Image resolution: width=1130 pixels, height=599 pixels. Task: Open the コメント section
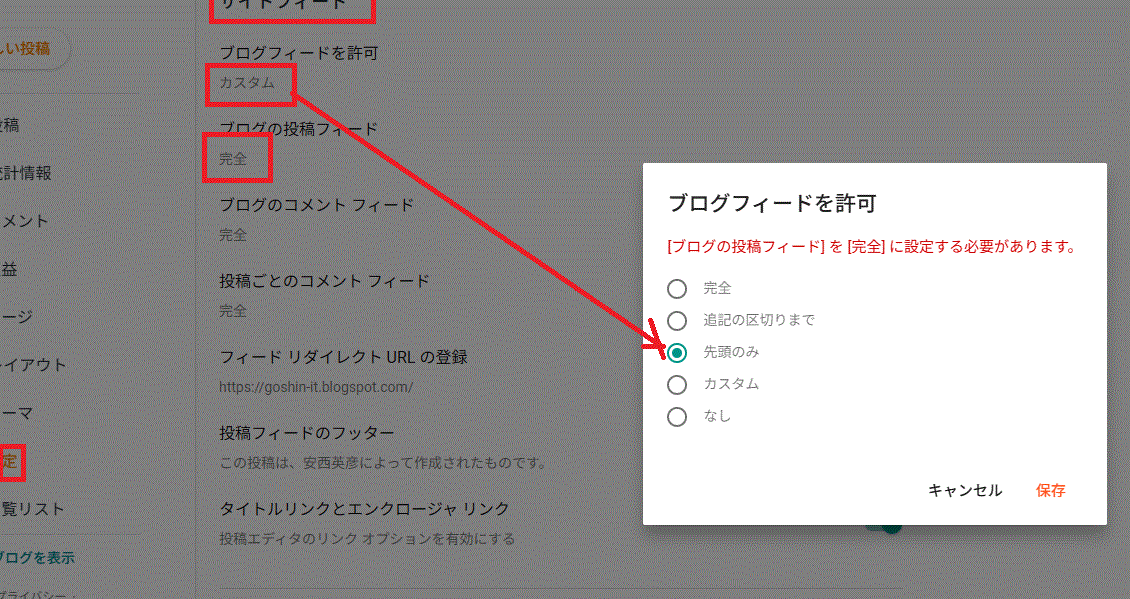(20, 220)
